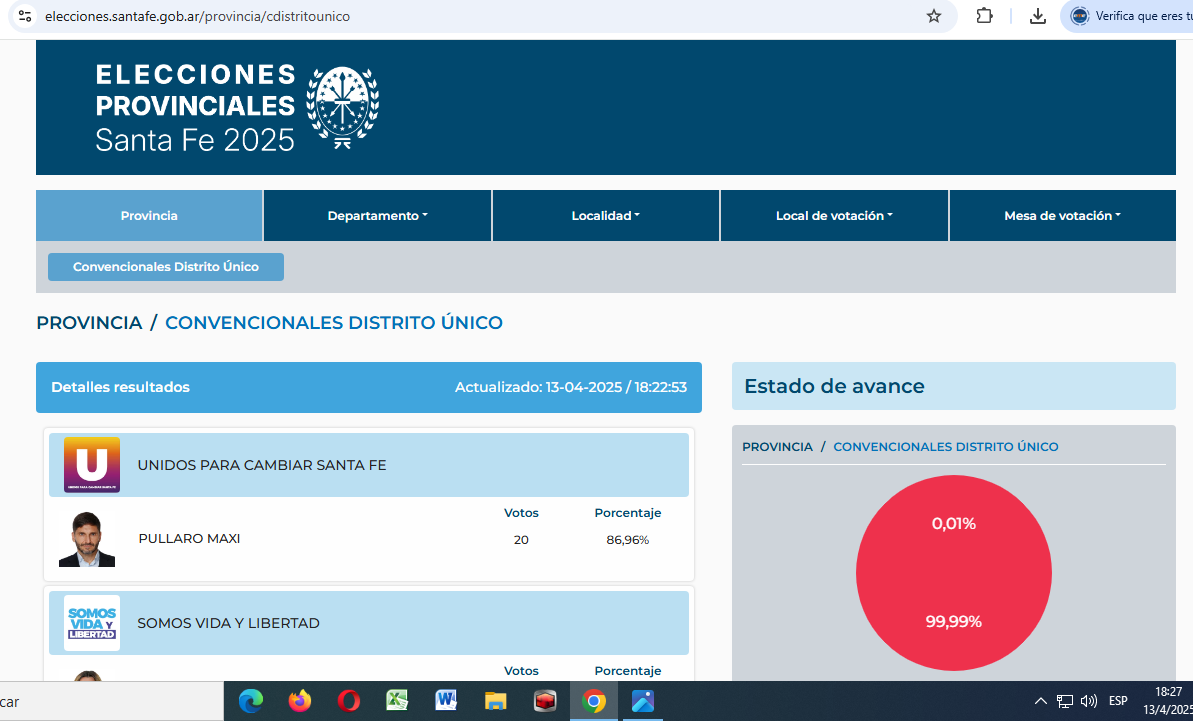The image size is (1193, 721).
Task: Open the browser extensions puzzle icon
Action: pos(984,16)
